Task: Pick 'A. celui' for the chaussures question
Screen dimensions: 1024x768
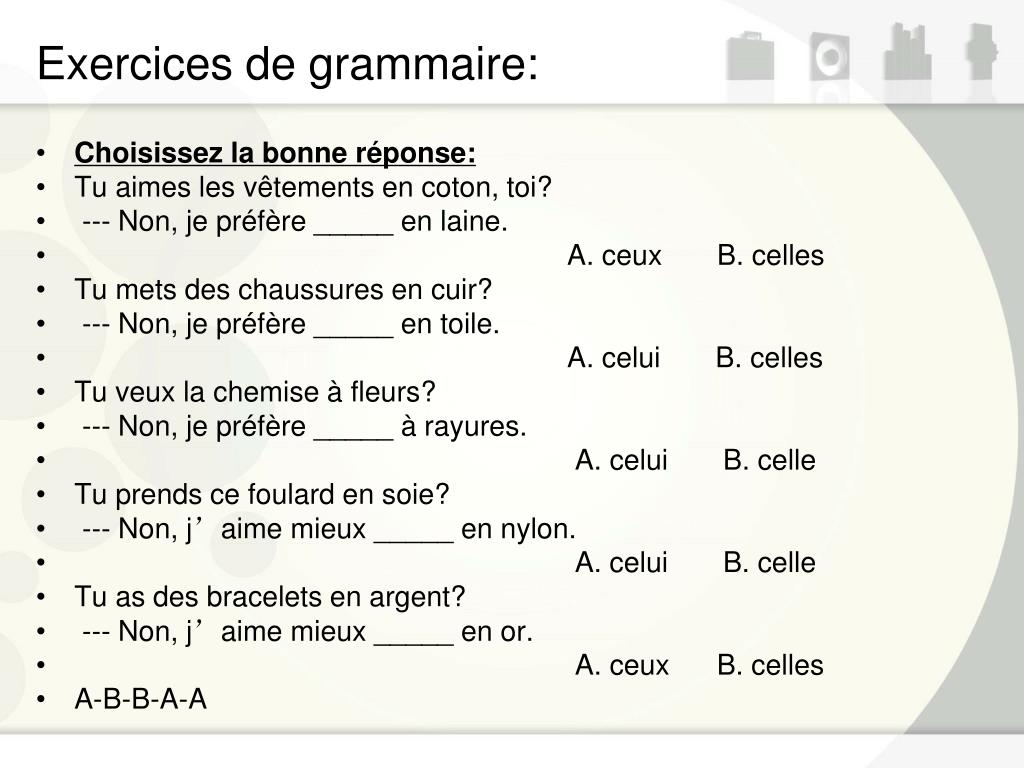Action: coord(614,358)
